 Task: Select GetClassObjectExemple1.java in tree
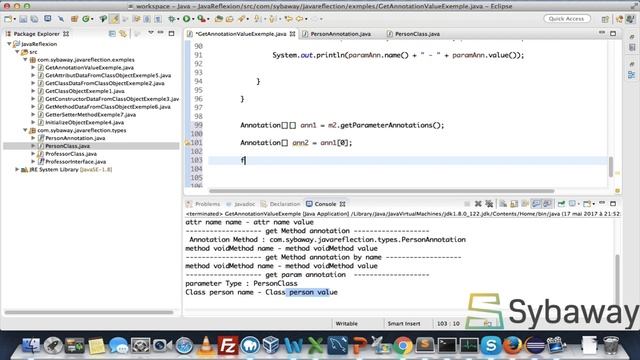coord(85,91)
